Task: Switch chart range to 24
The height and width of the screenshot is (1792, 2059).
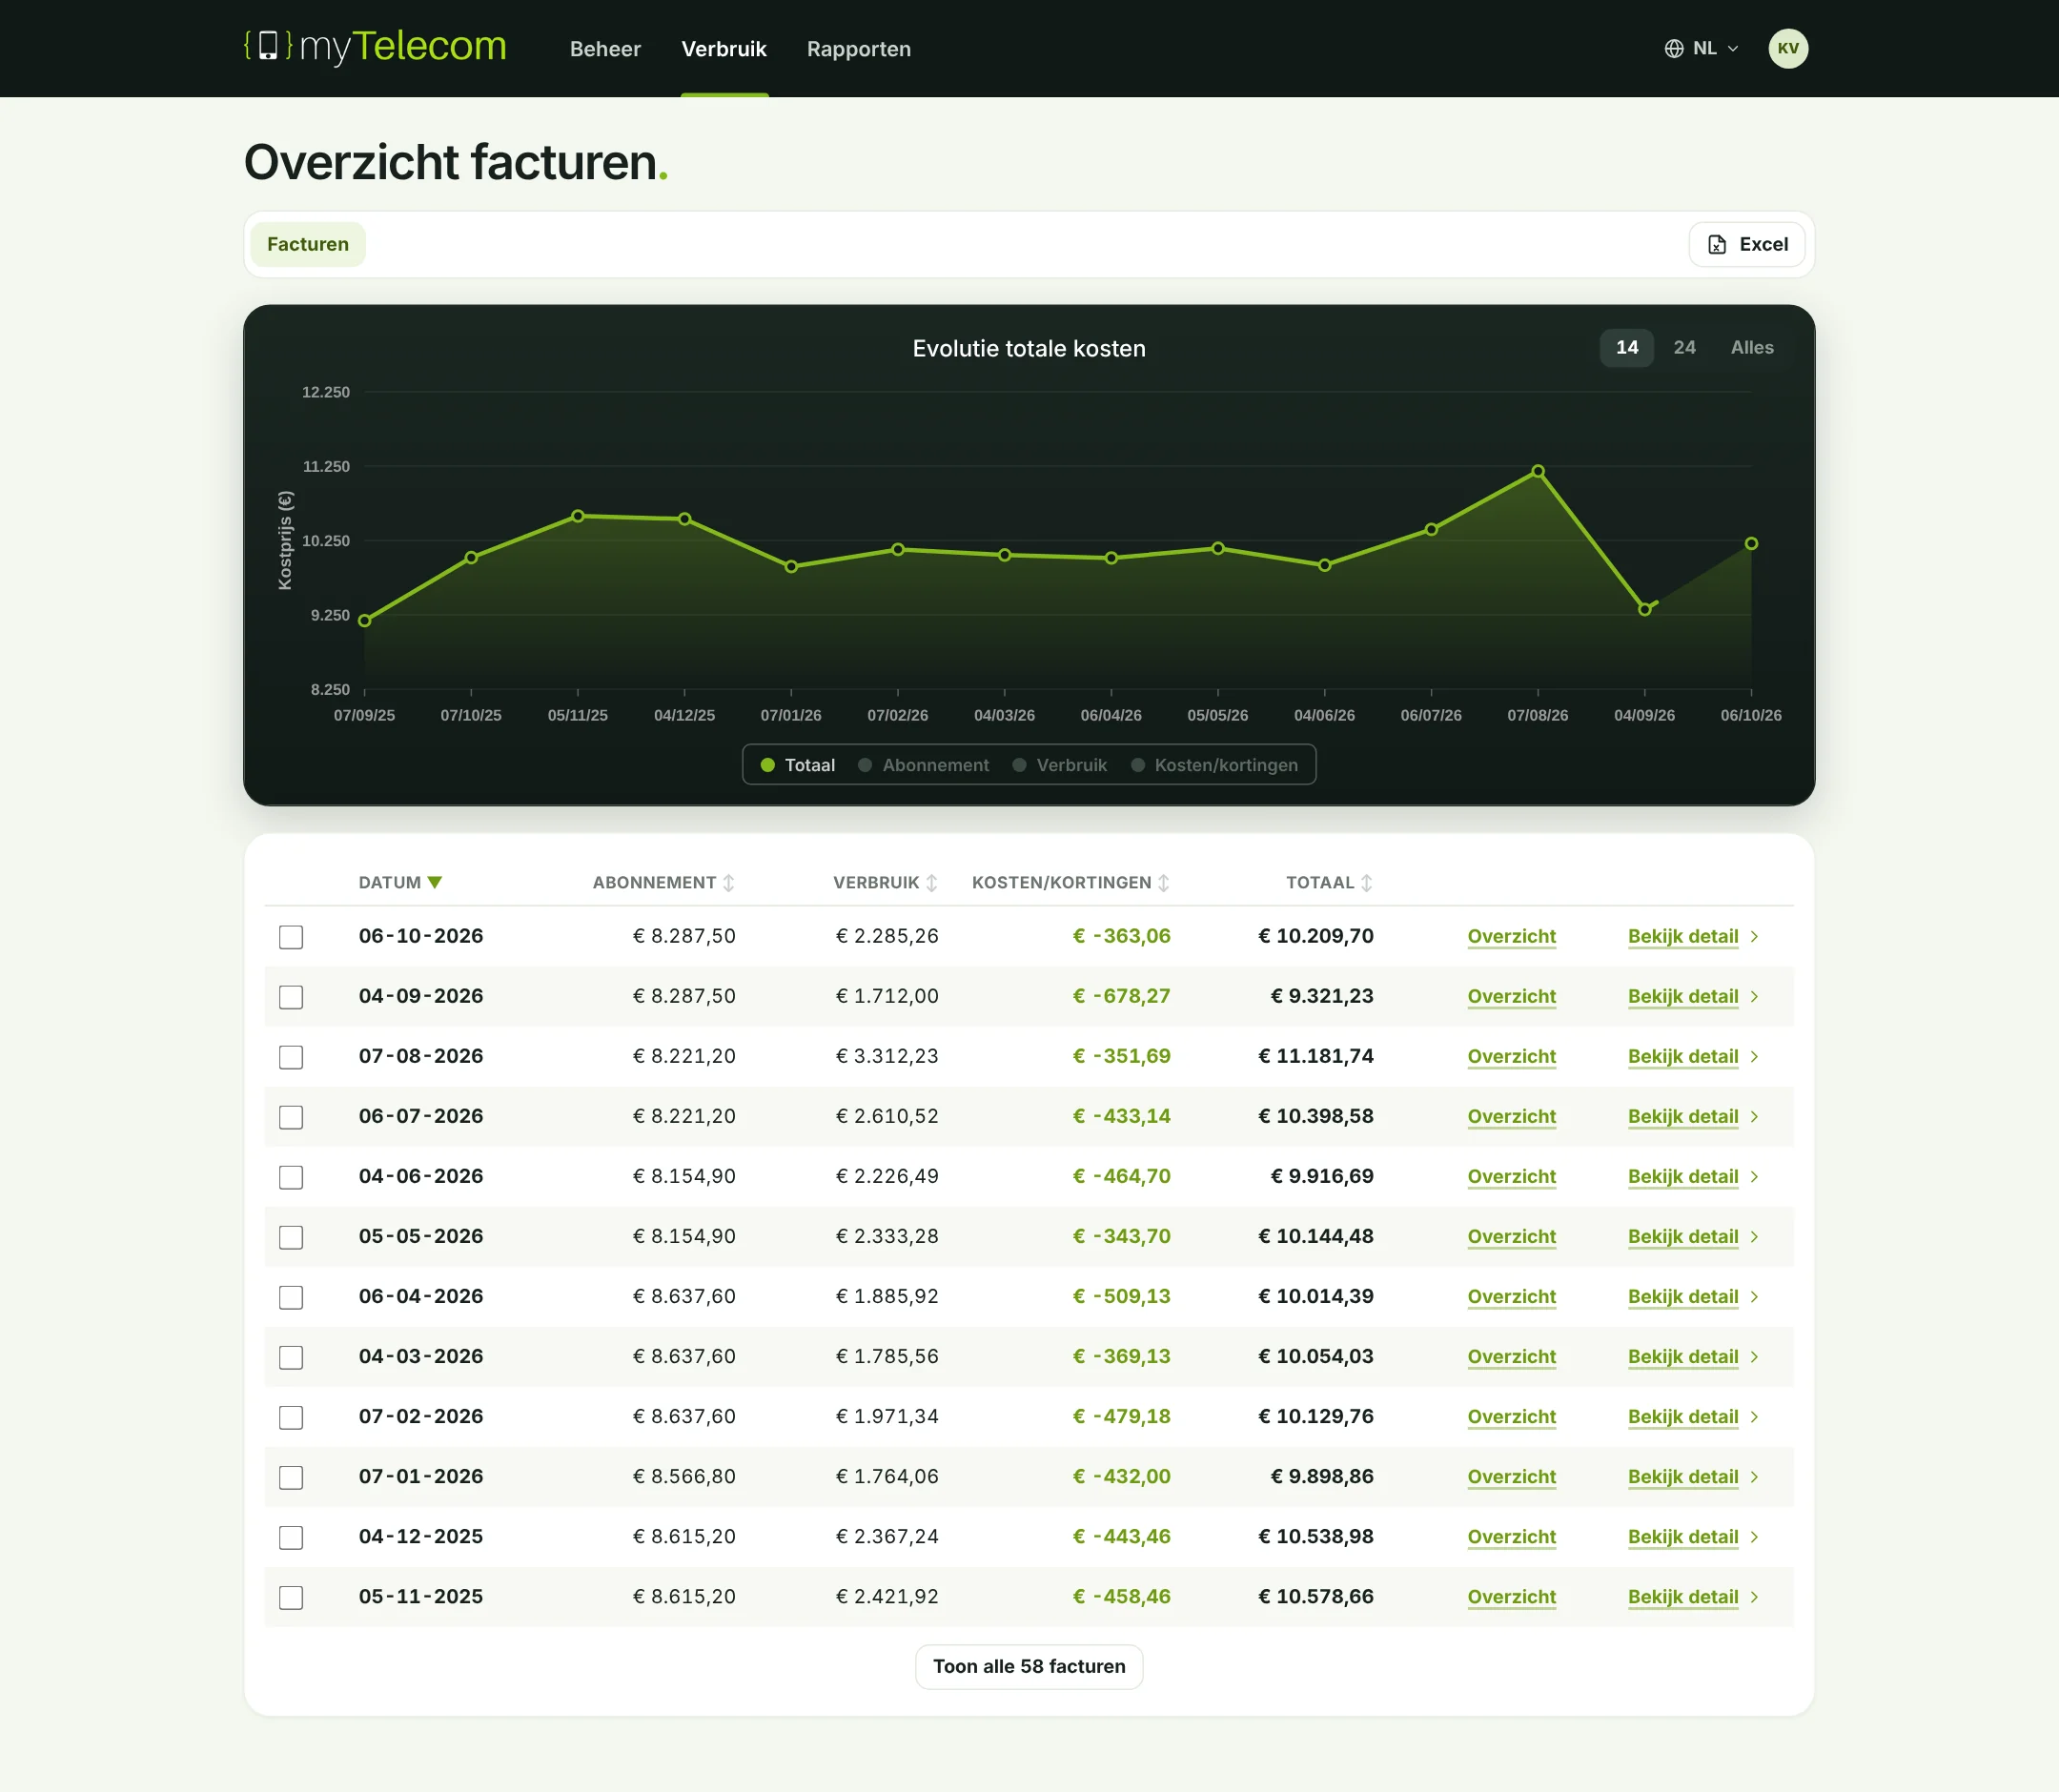Action: pyautogui.click(x=1685, y=348)
